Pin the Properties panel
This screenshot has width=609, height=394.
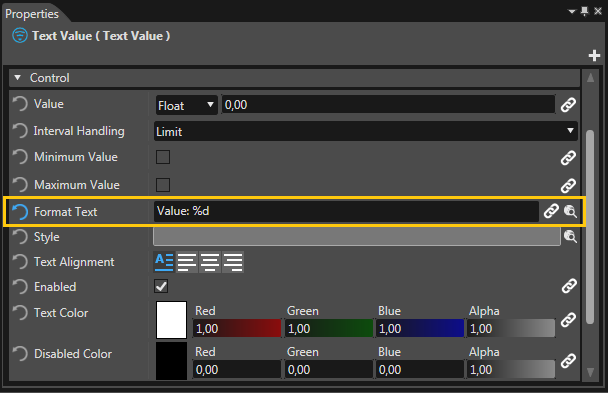coord(585,11)
